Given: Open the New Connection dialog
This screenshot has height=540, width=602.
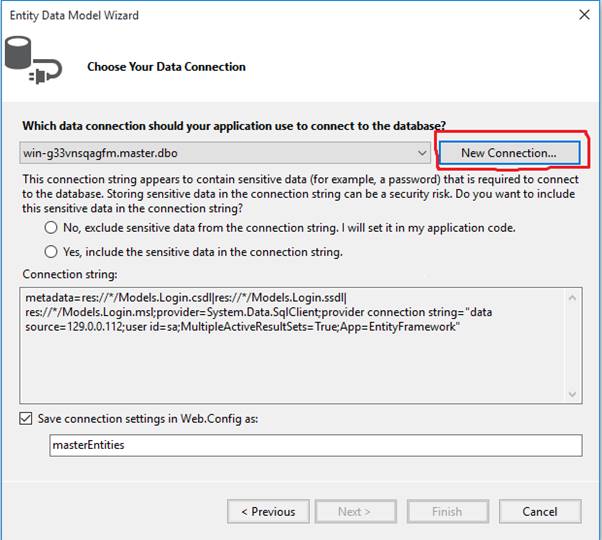Looking at the screenshot, I should pos(510,153).
